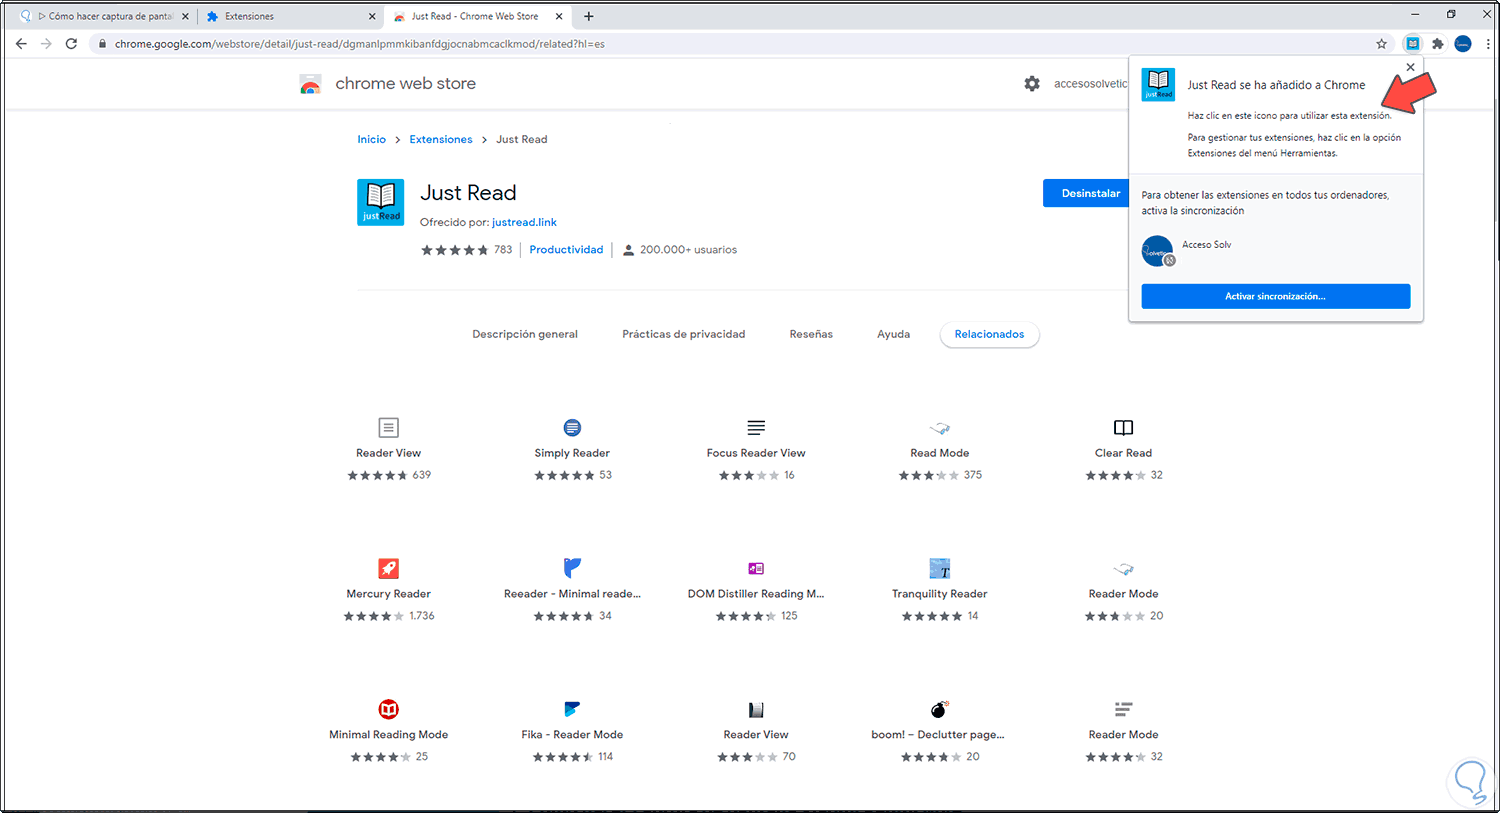Click the "200.000+ usuarios" text
1500x813 pixels.
coord(688,250)
